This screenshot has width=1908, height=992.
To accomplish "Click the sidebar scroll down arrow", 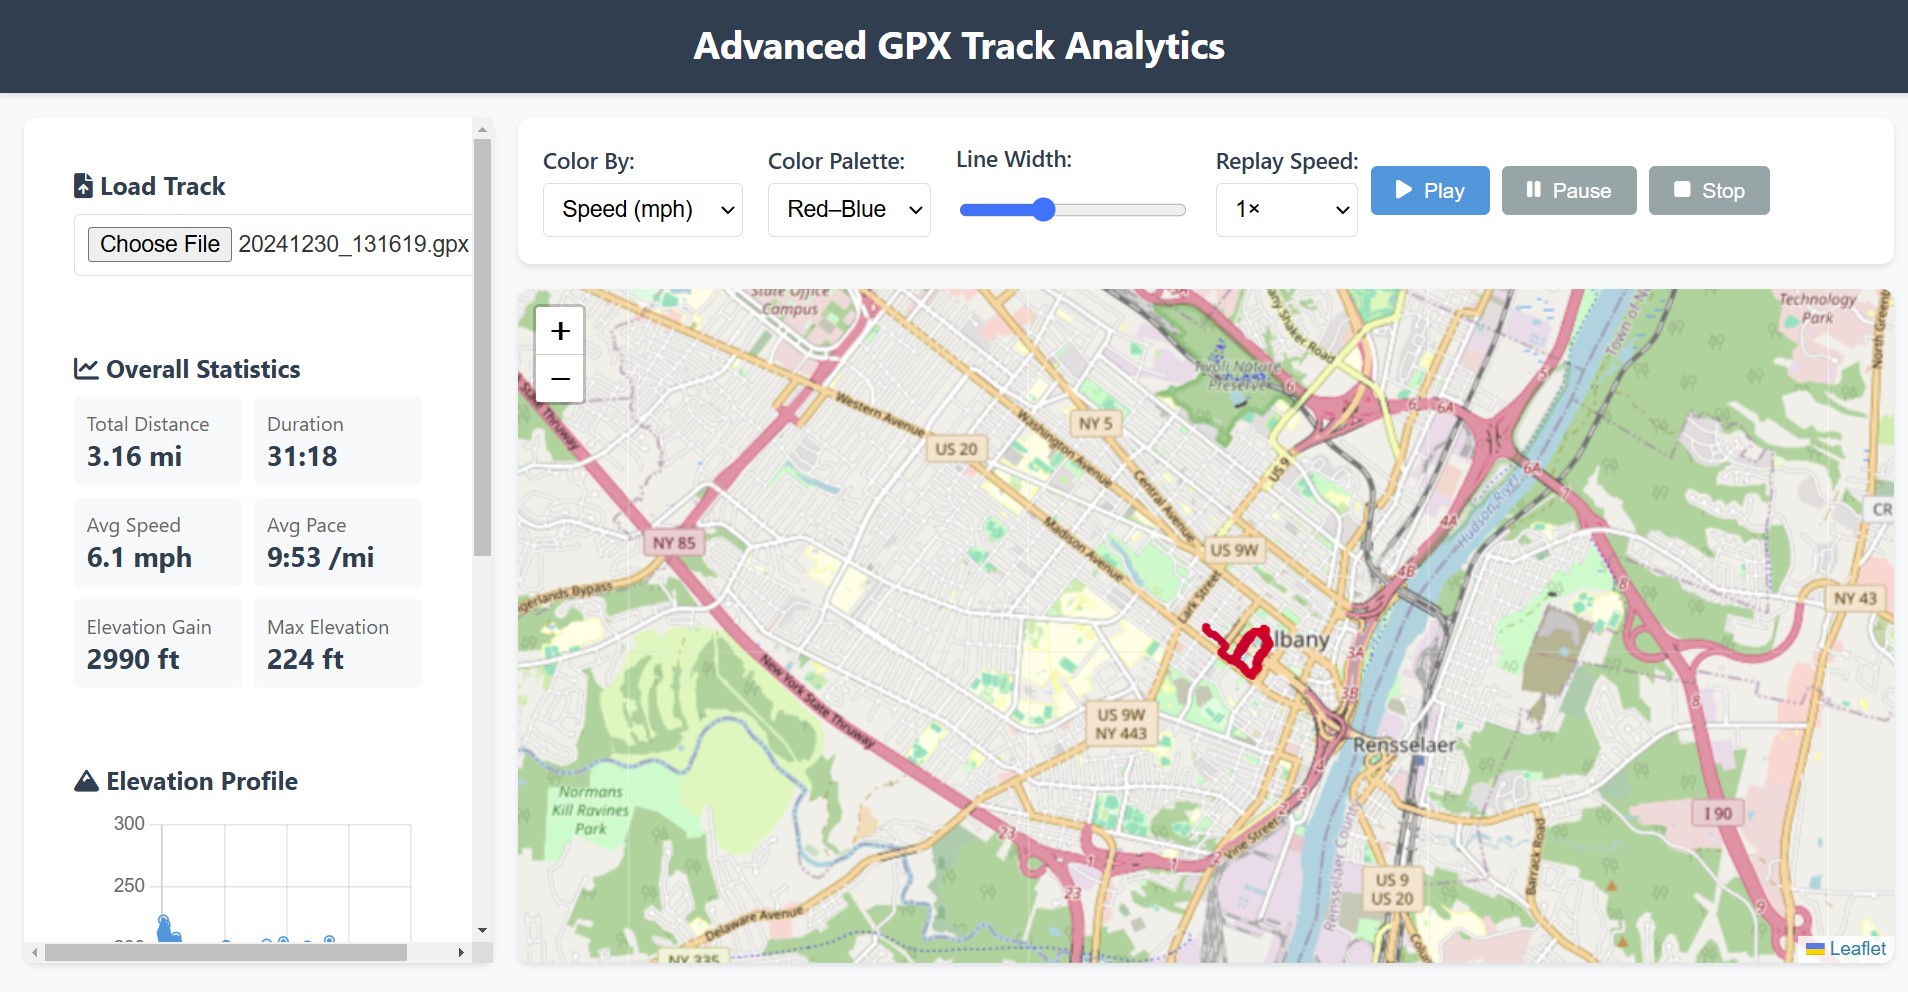I will click(x=482, y=930).
